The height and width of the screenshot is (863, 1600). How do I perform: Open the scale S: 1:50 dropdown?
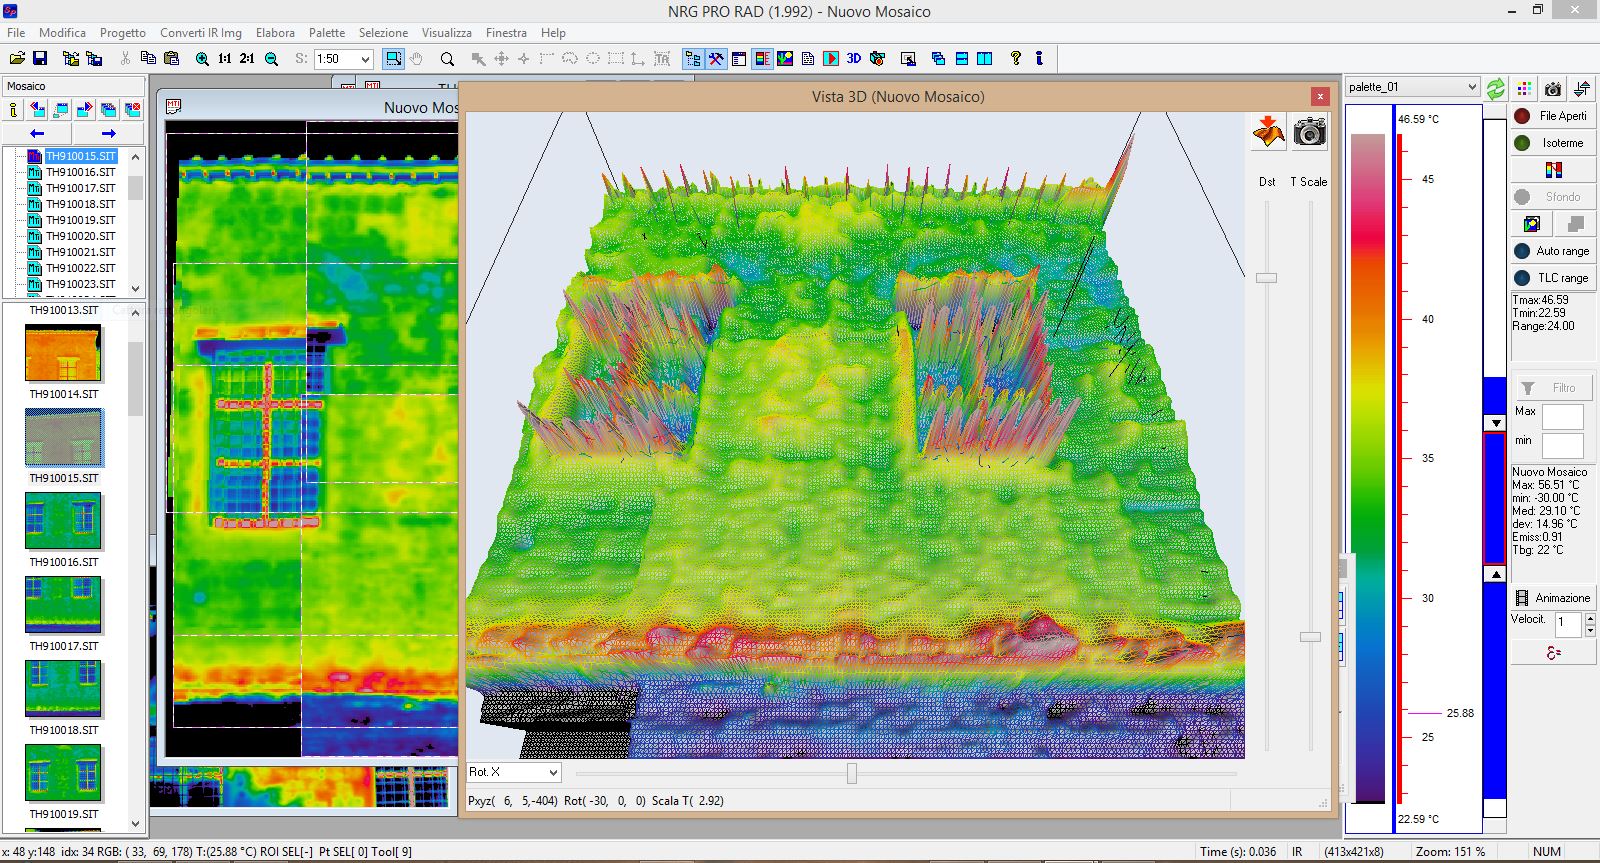tap(365, 59)
